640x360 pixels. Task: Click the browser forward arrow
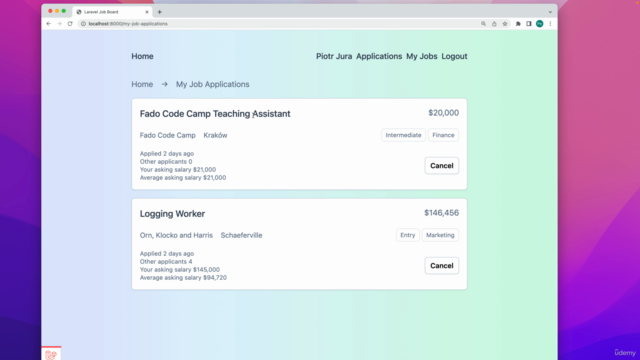[x=59, y=24]
